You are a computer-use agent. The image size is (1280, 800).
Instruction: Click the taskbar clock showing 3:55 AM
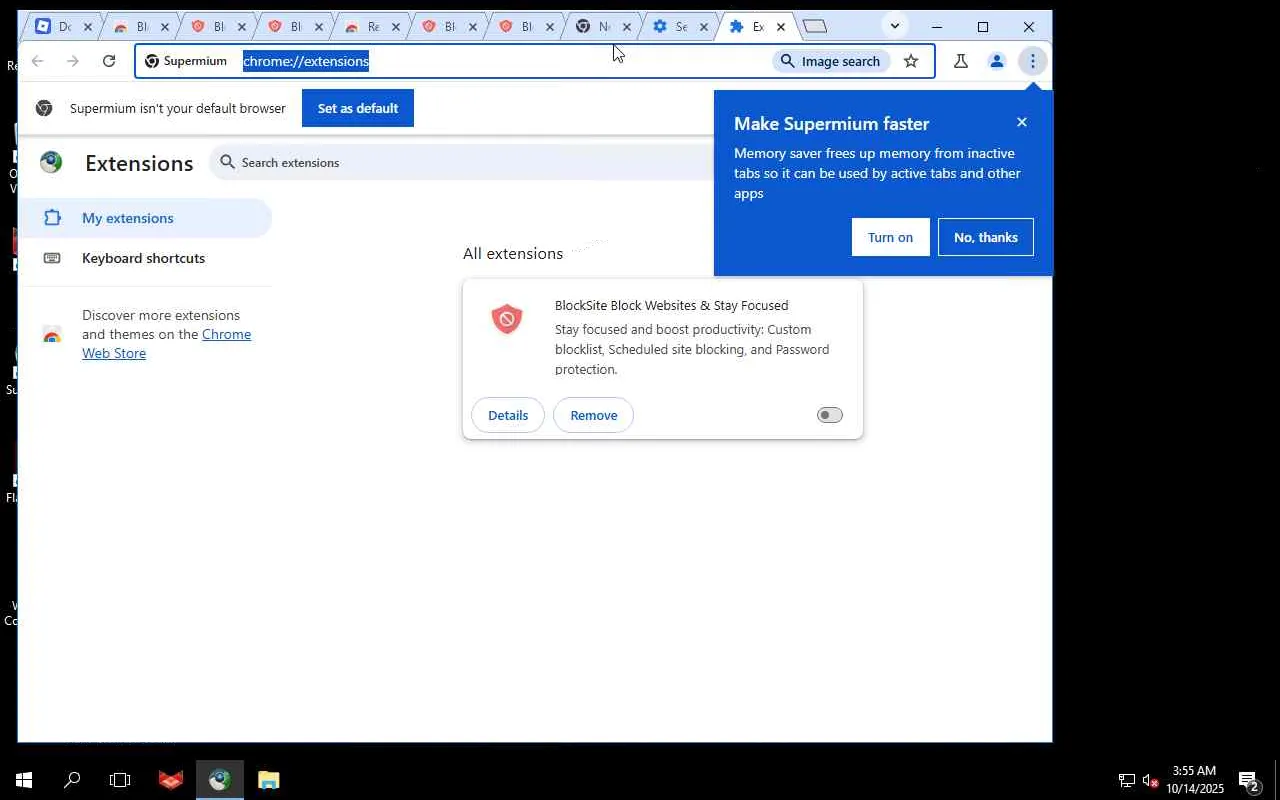[1197, 780]
